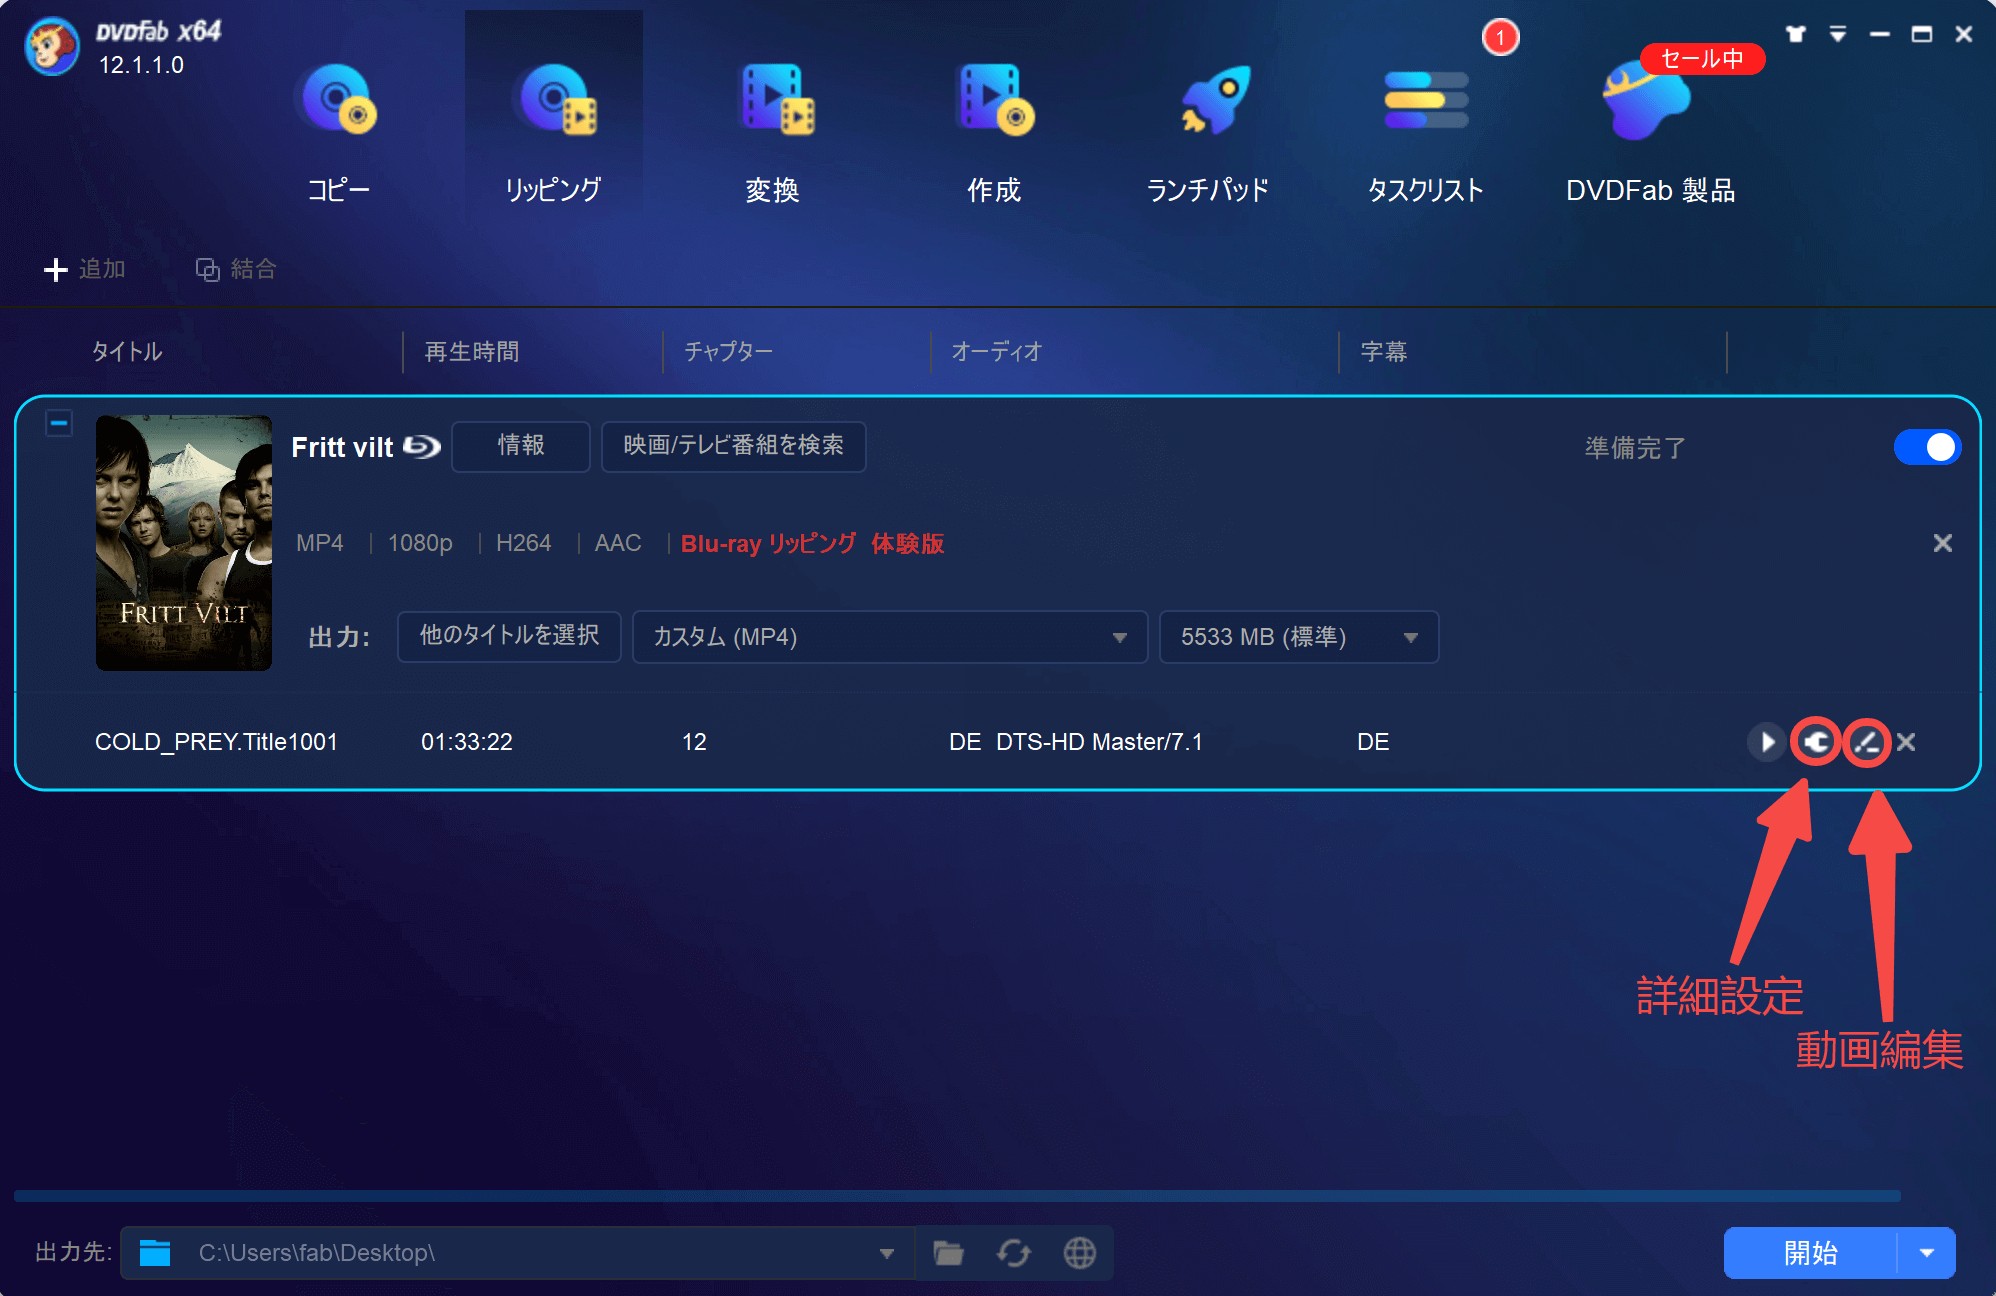Open the 情報 info button

tap(521, 446)
